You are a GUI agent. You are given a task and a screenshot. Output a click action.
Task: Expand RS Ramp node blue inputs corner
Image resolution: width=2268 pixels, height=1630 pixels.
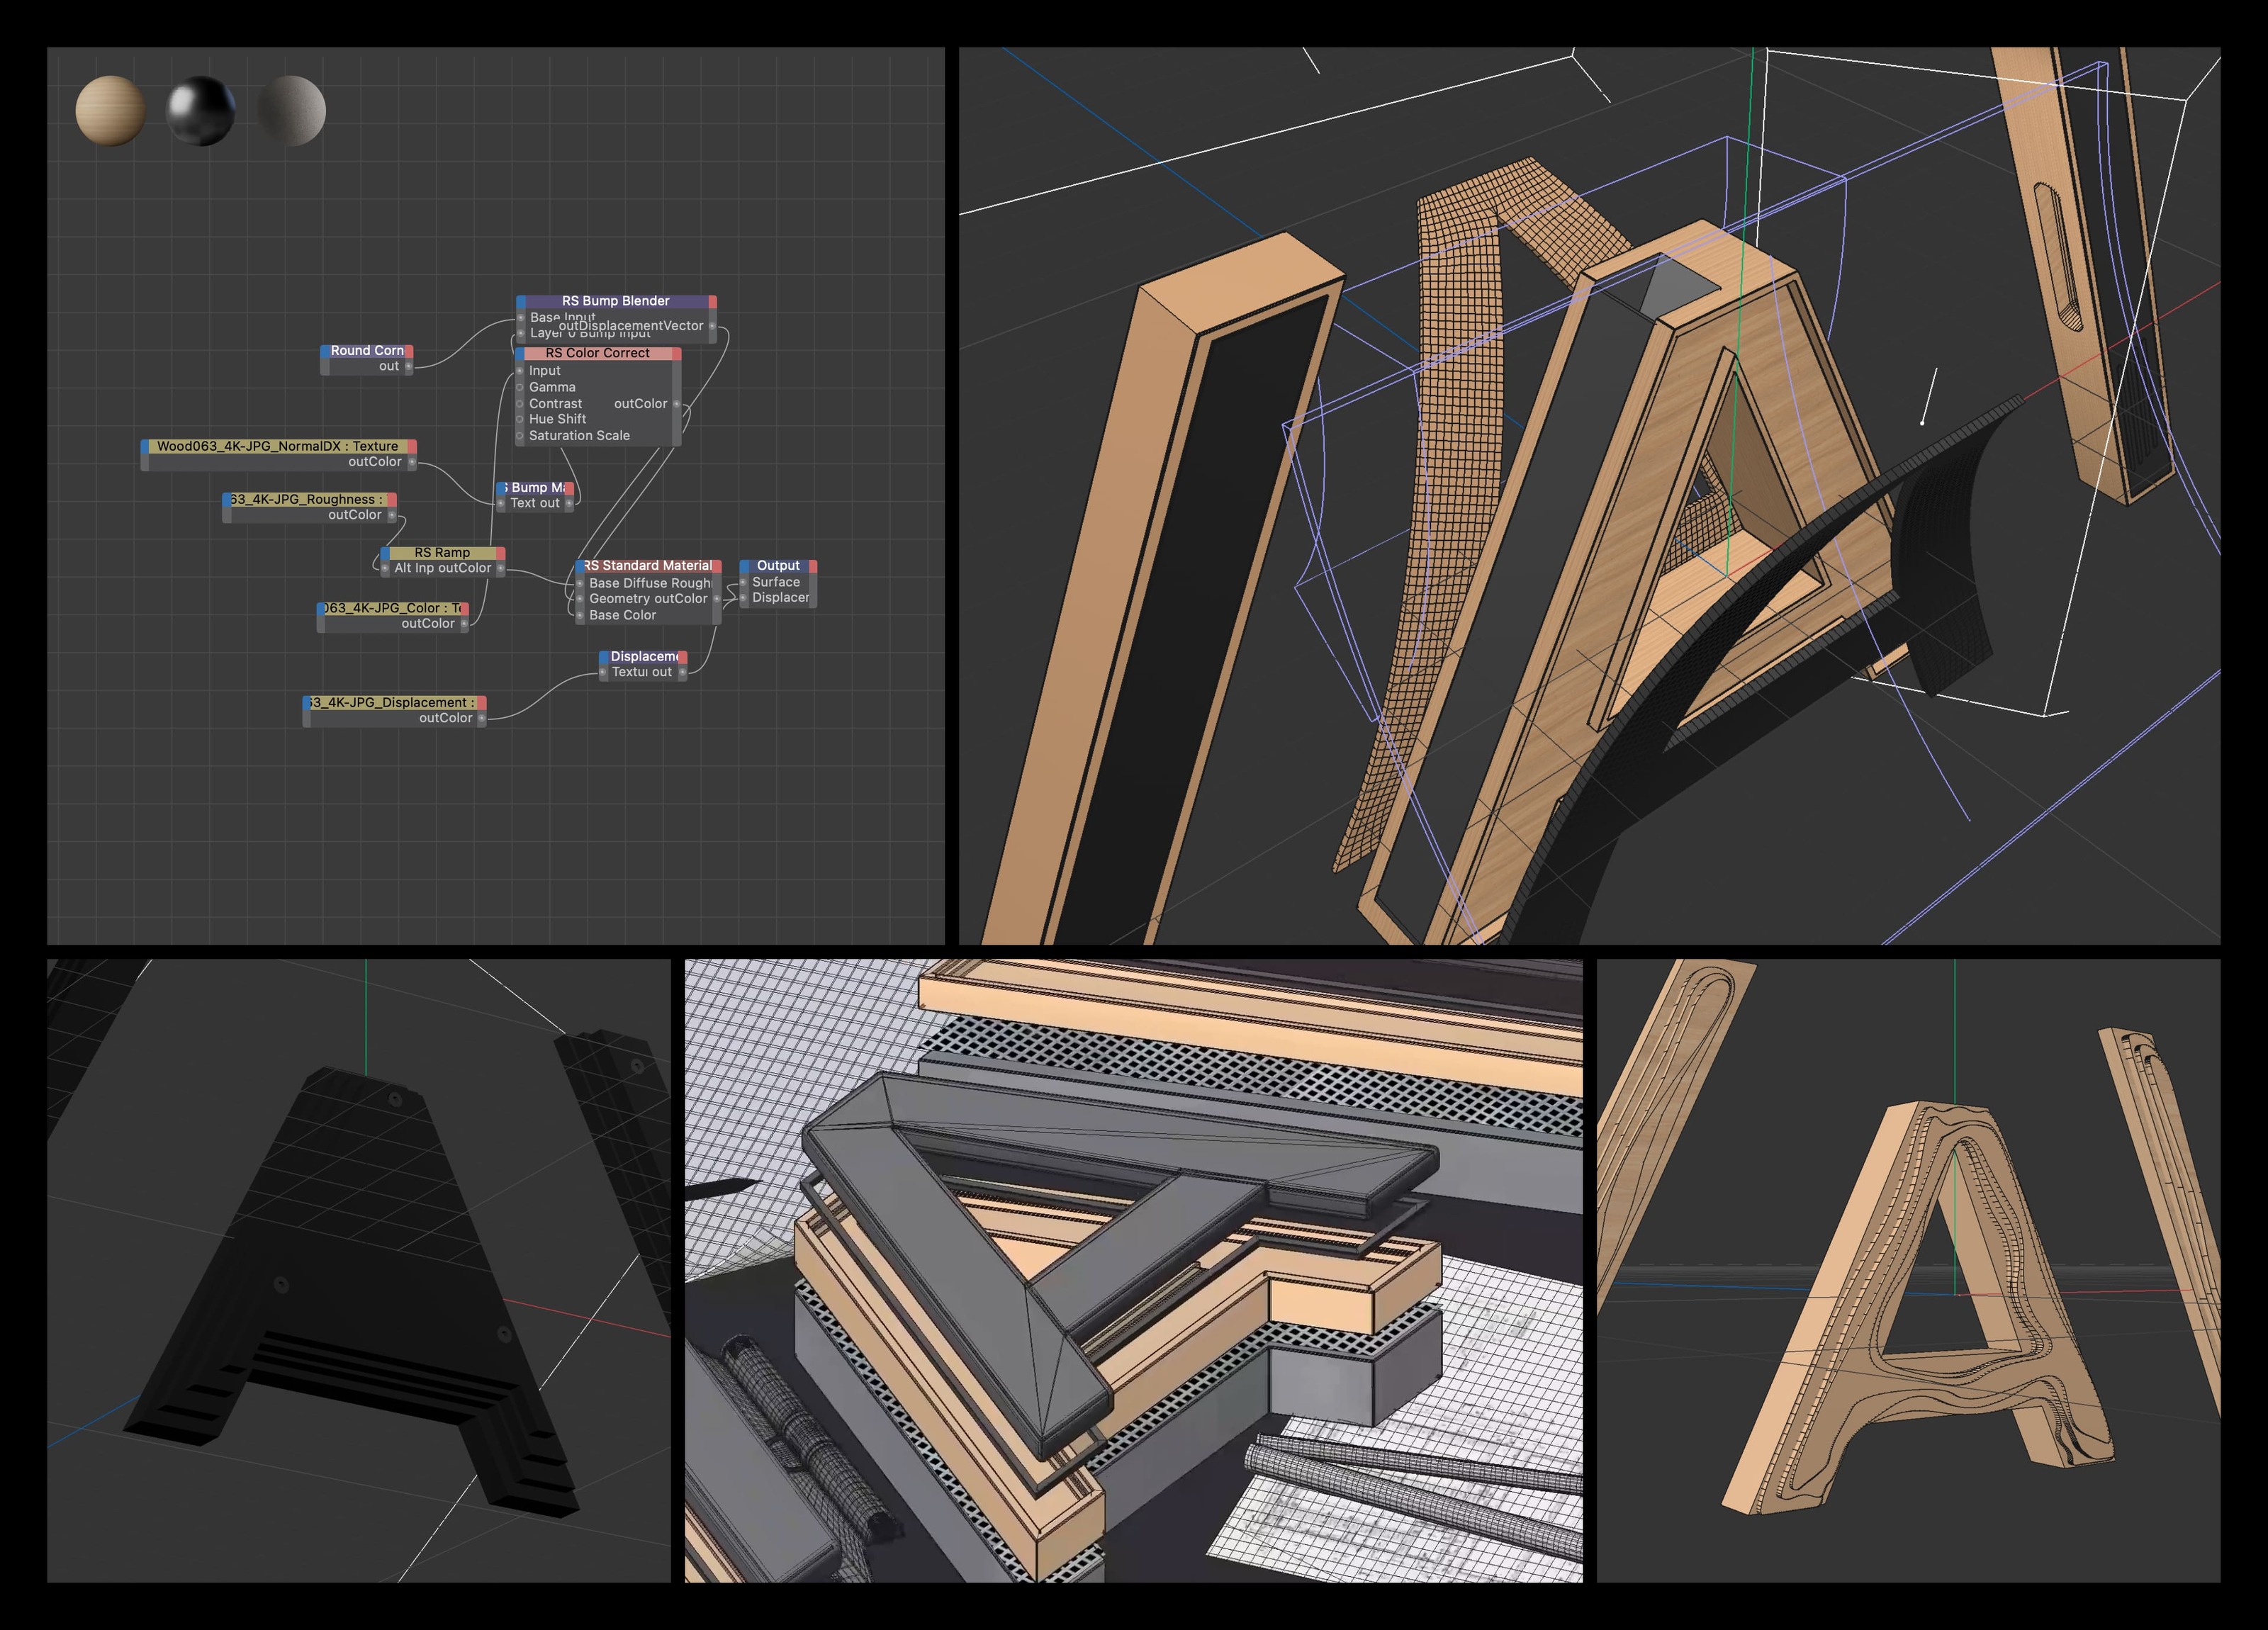pos(386,553)
